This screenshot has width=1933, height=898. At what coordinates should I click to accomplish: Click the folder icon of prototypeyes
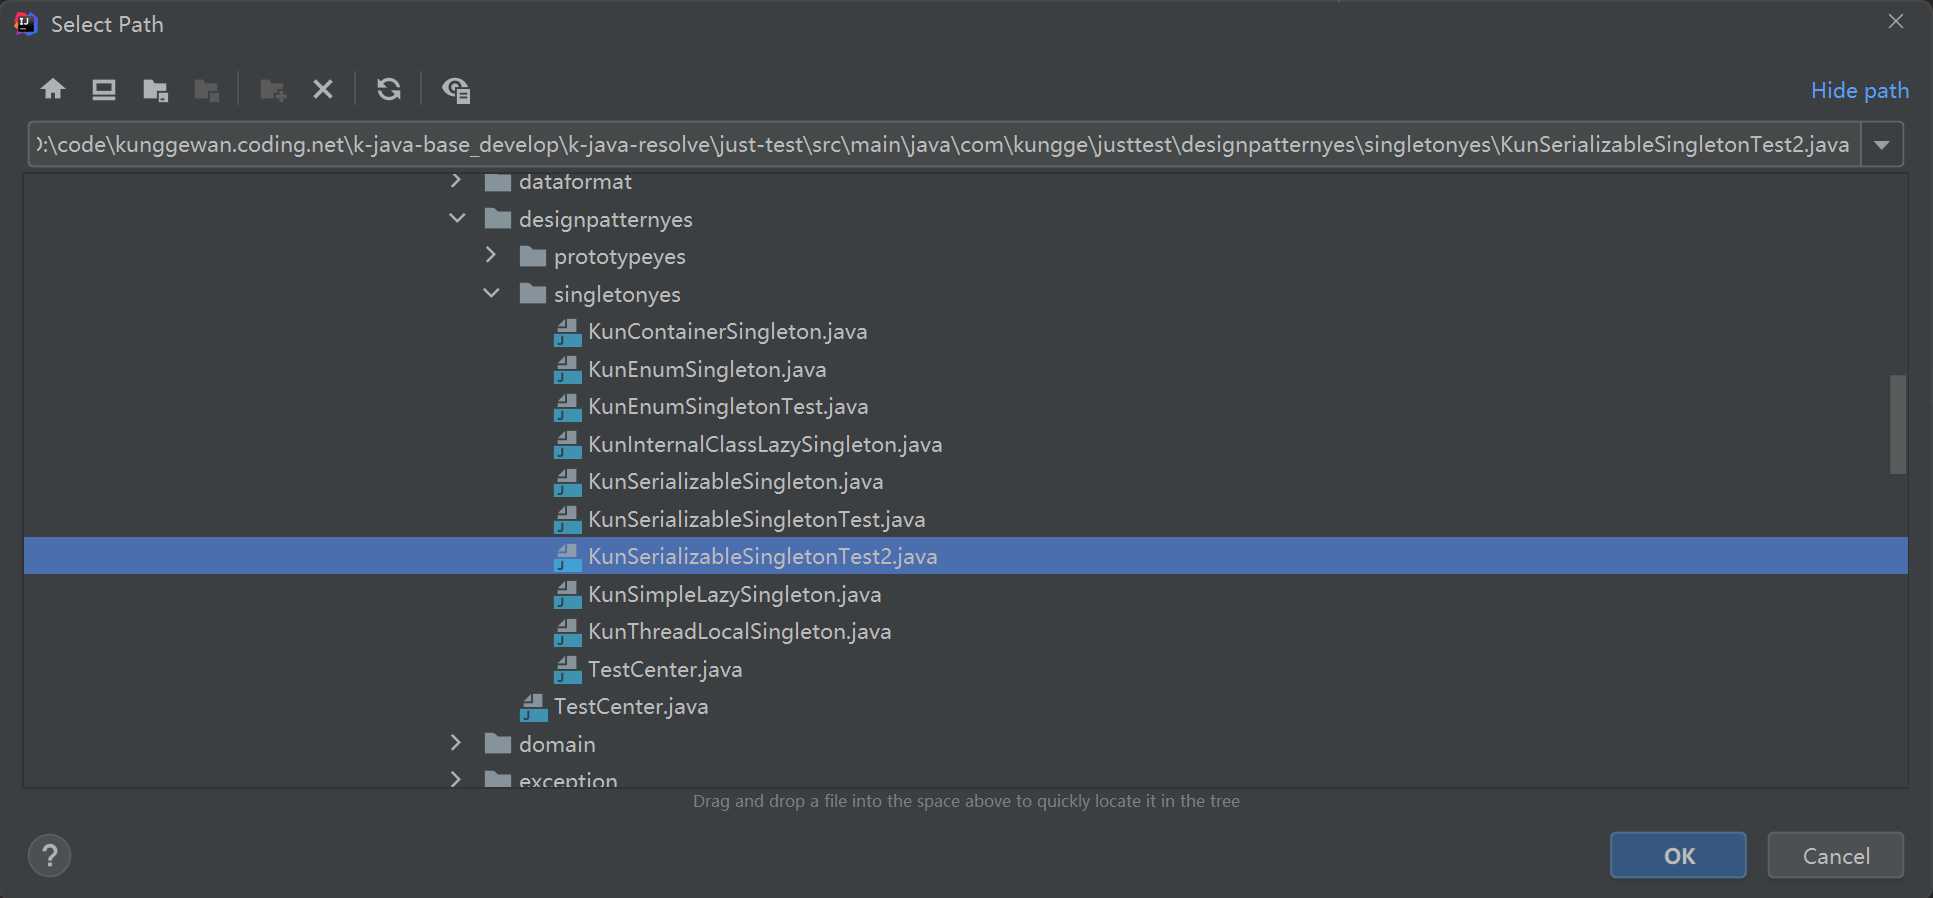533,257
